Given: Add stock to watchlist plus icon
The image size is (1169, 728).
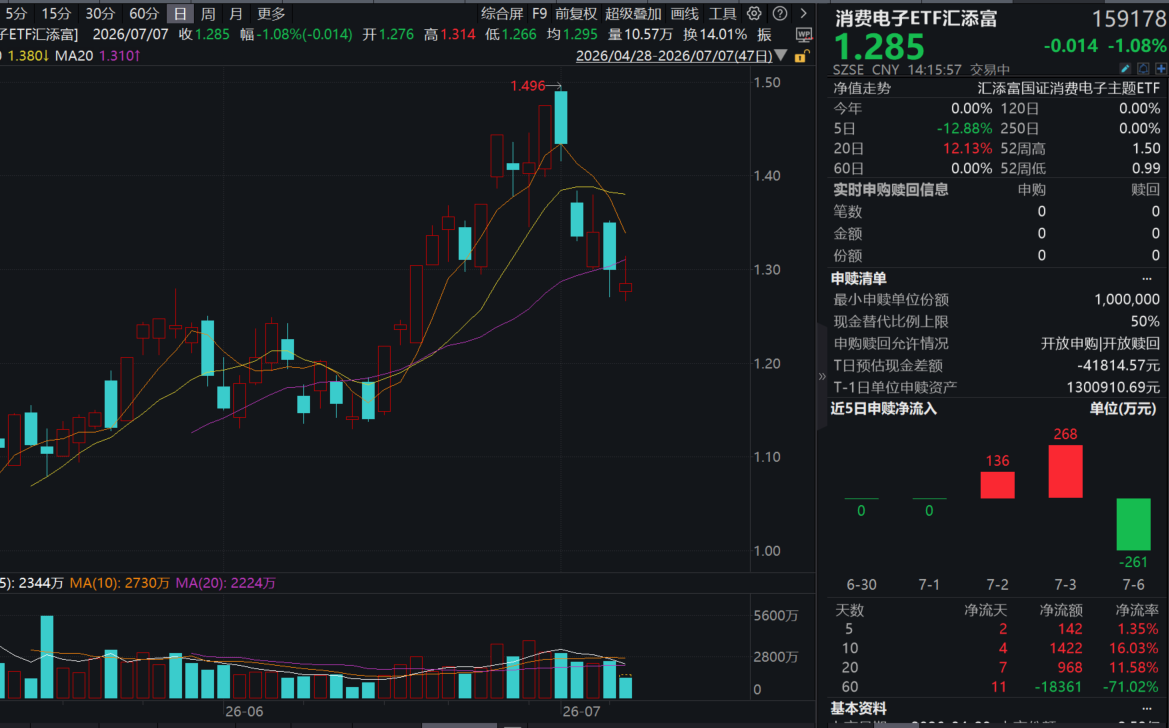Looking at the screenshot, I should (x=1161, y=69).
